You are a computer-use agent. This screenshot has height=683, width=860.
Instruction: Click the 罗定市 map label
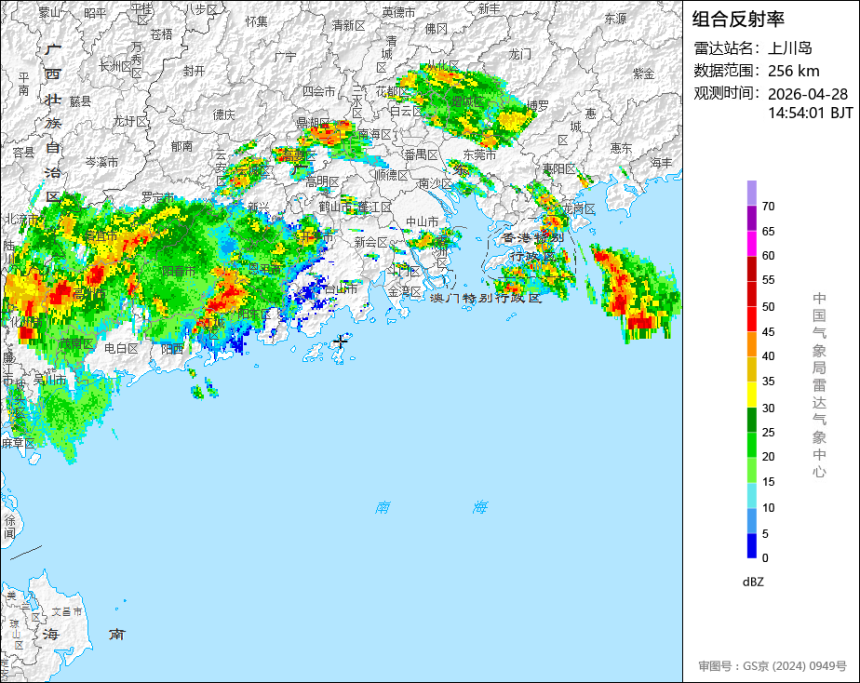[158, 197]
